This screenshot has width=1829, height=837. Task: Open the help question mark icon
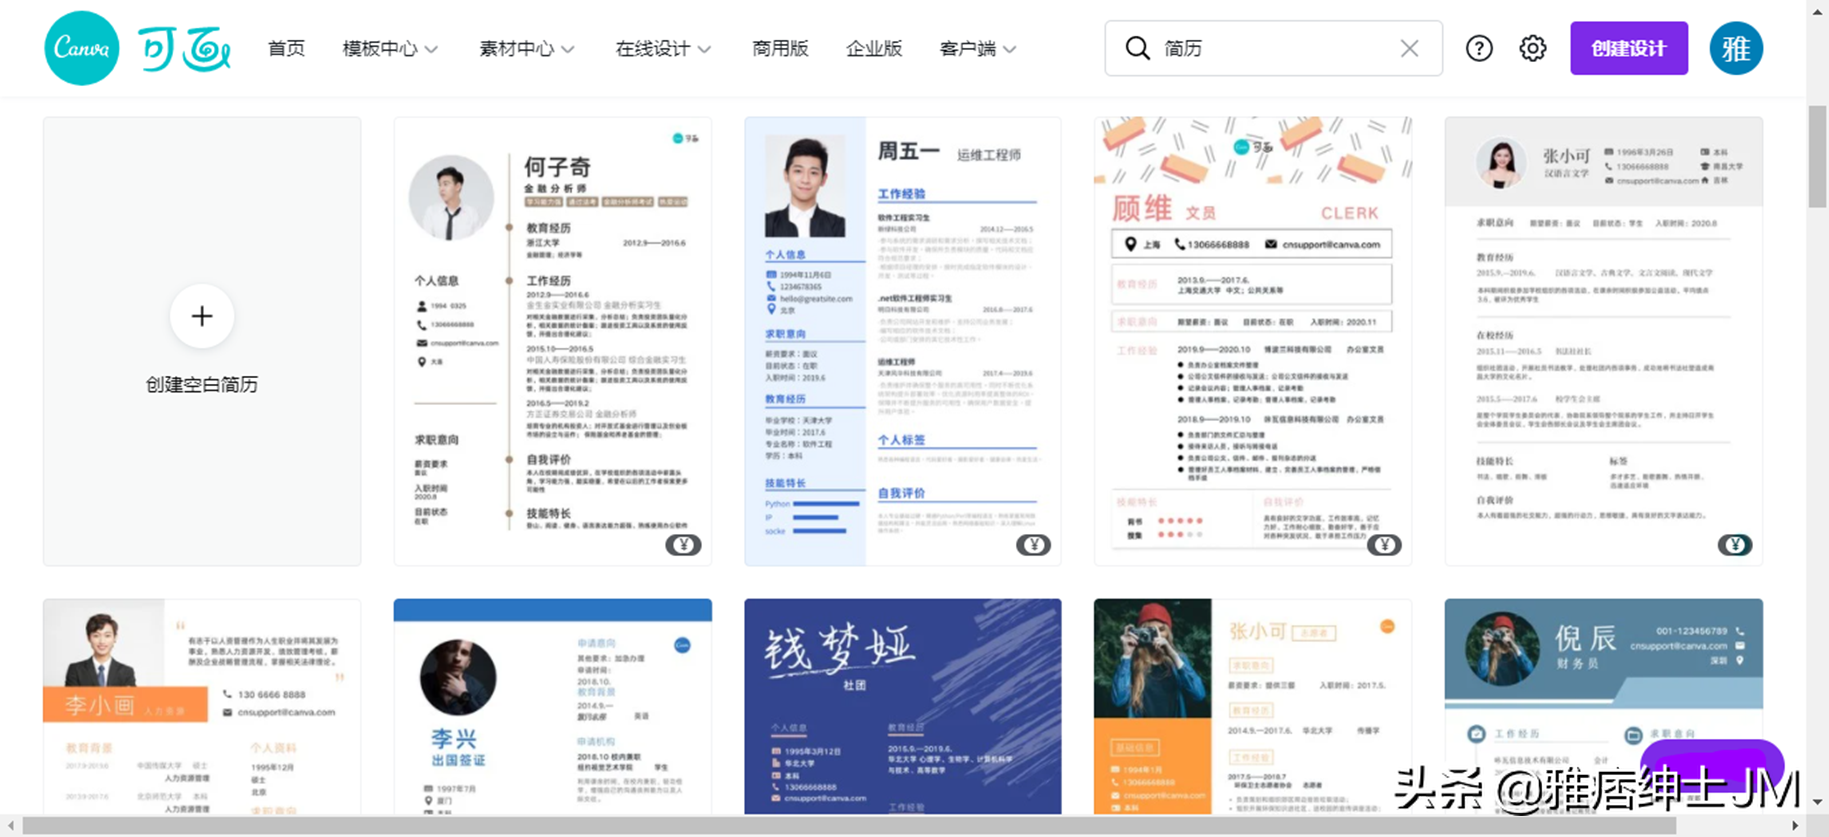[1479, 48]
